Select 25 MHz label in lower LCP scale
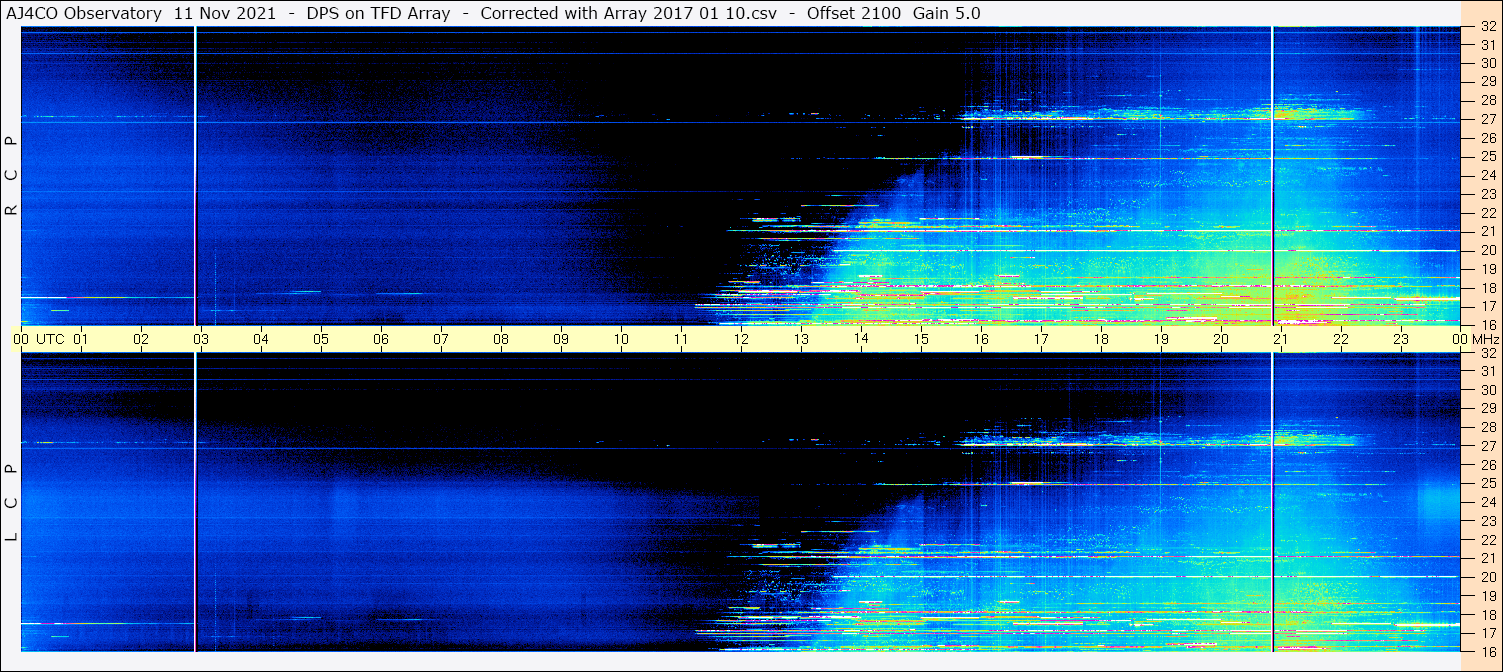 pyautogui.click(x=1488, y=484)
